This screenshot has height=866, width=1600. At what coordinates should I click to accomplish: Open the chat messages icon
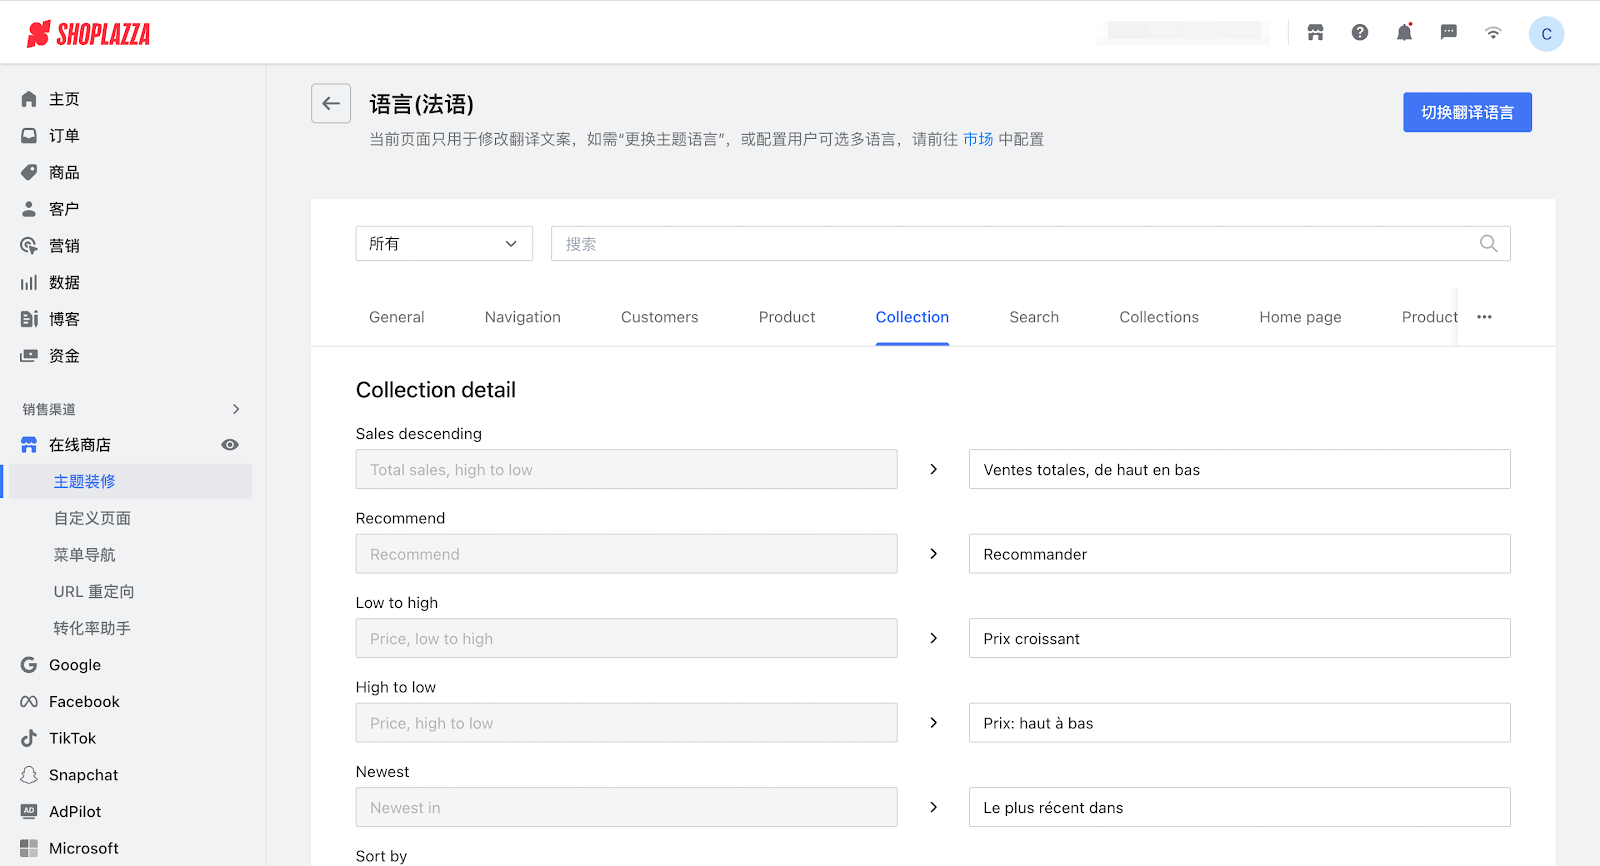coord(1448,33)
